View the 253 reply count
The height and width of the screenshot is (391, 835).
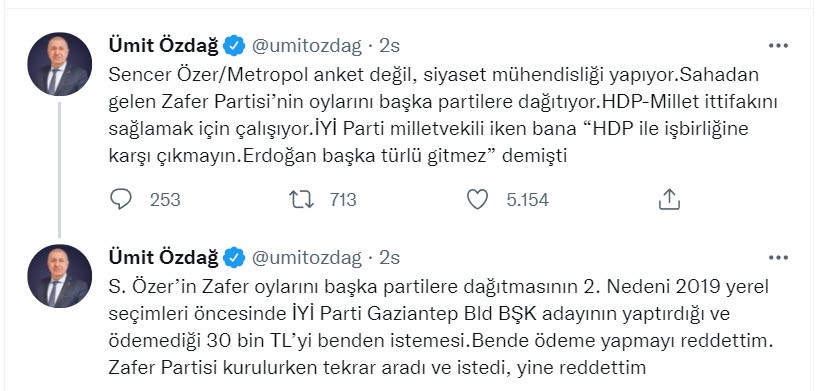tap(165, 200)
